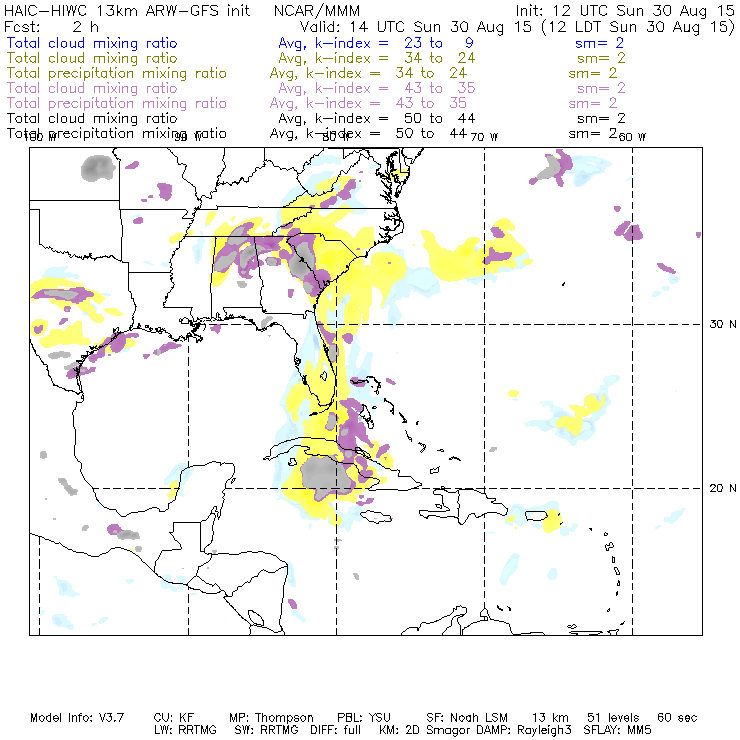740x740 pixels.
Task: Click the black "Total precipitation mixing ratio" legend label
Action: (x=117, y=134)
